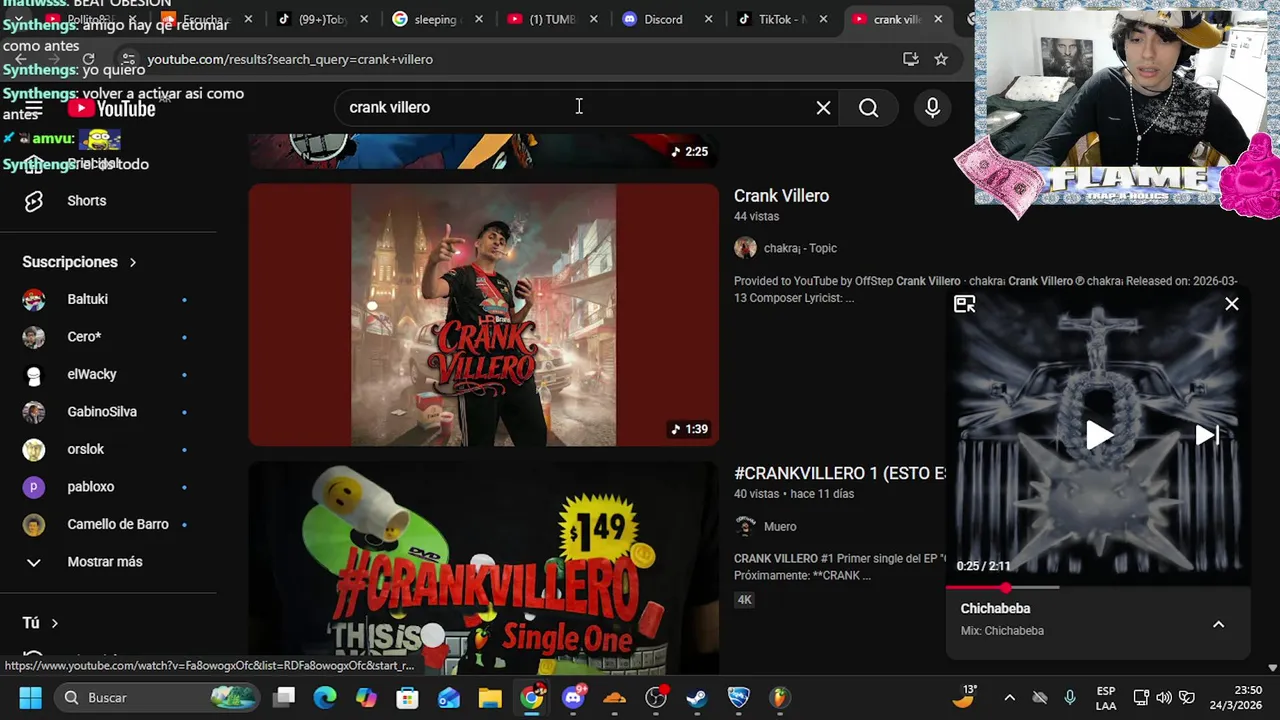Image resolution: width=1280 pixels, height=720 pixels.
Task: Click the 4K badge on second result
Action: pos(744,600)
